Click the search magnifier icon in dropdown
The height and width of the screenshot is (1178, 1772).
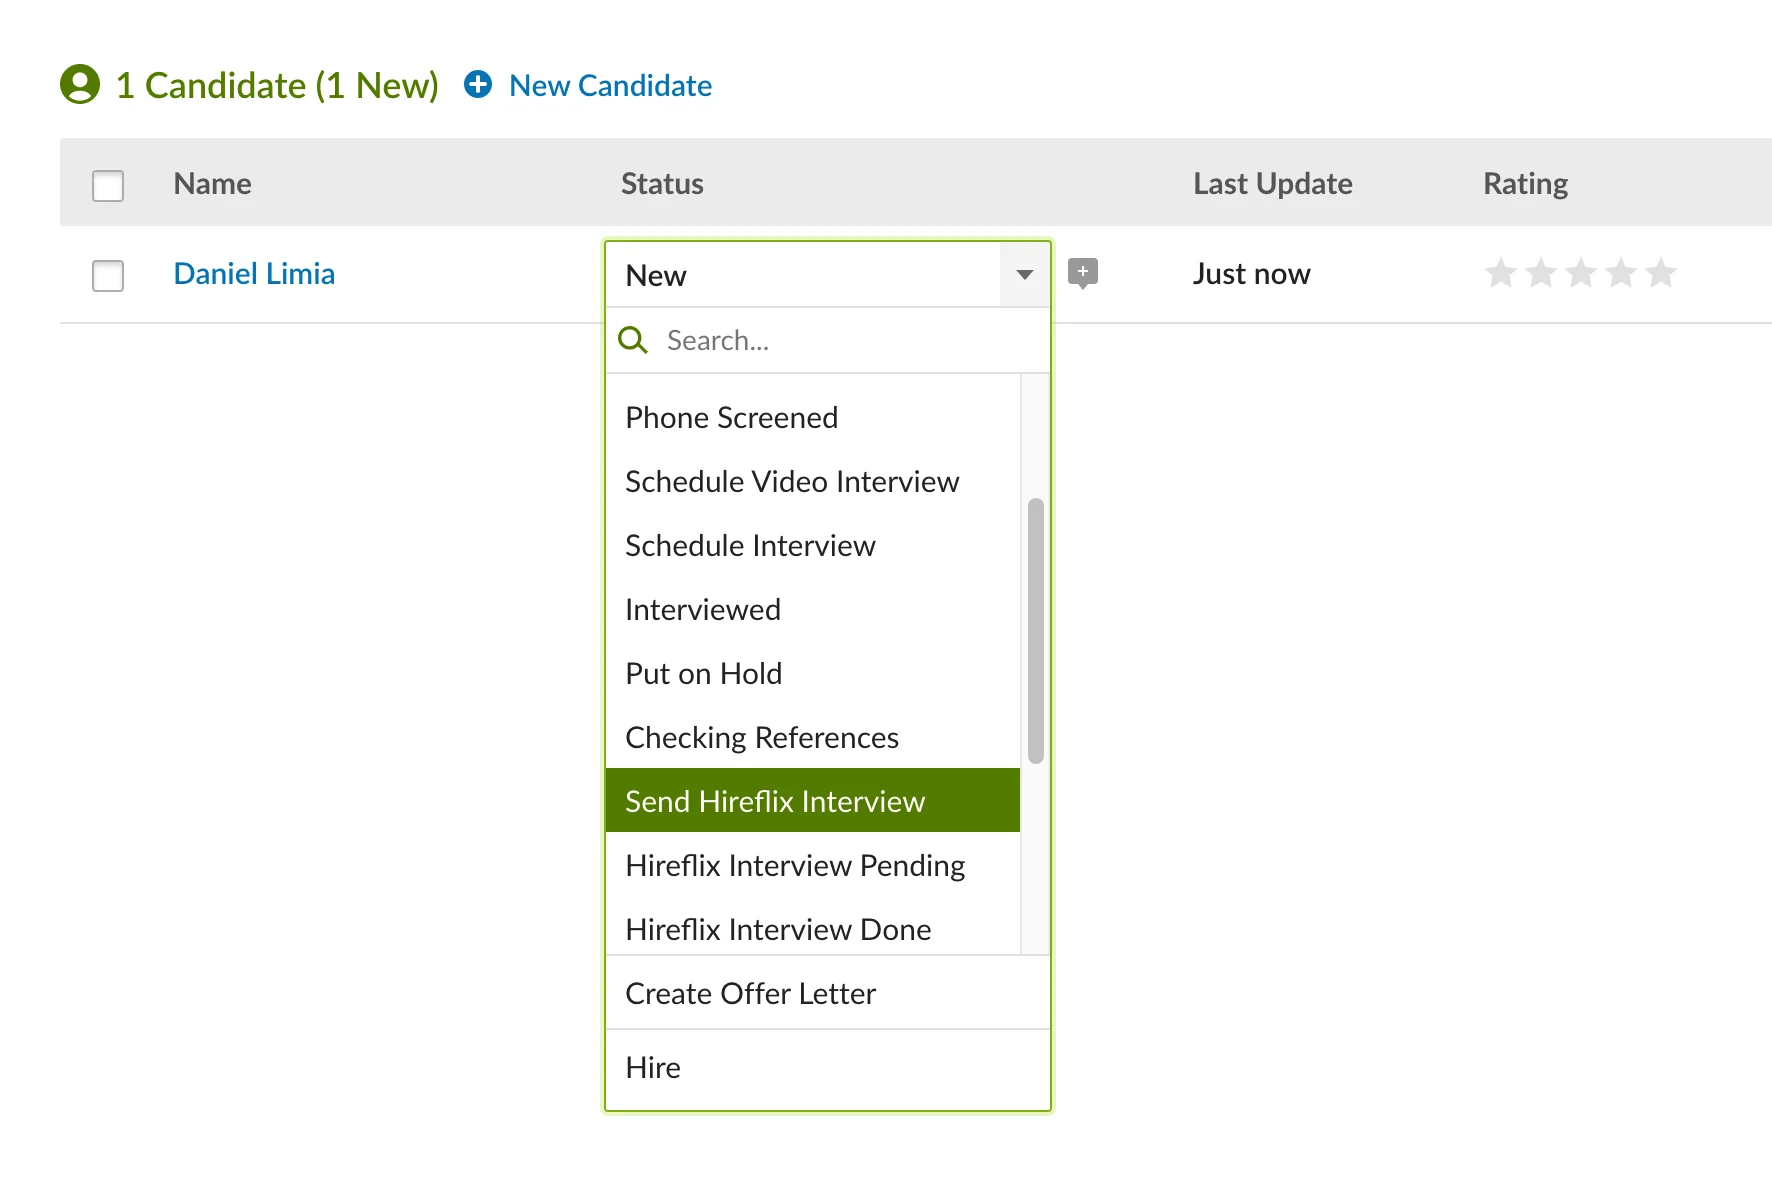[633, 340]
